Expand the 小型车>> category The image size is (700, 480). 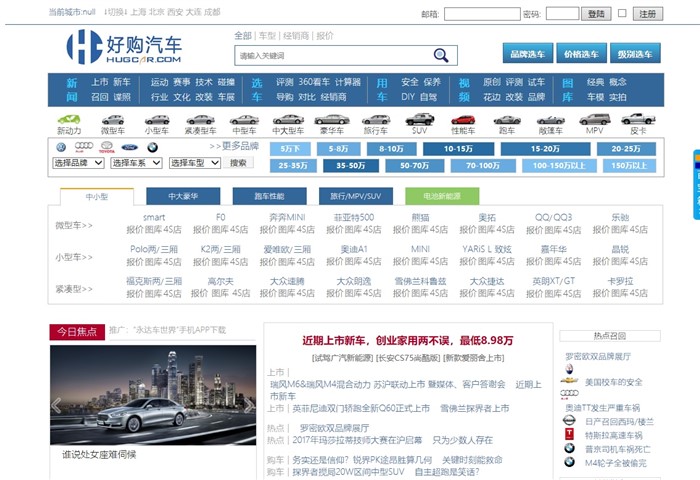pyautogui.click(x=74, y=257)
